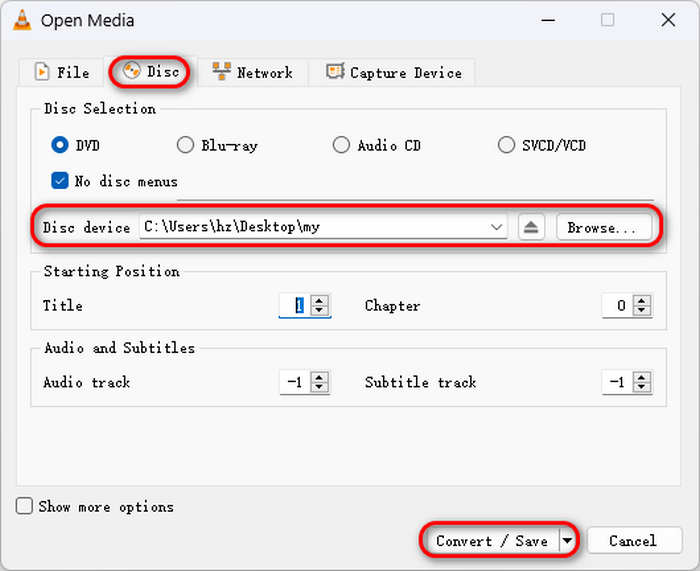Switch to the Disc tab
Viewport: 700px width, 571px height.
tap(151, 71)
